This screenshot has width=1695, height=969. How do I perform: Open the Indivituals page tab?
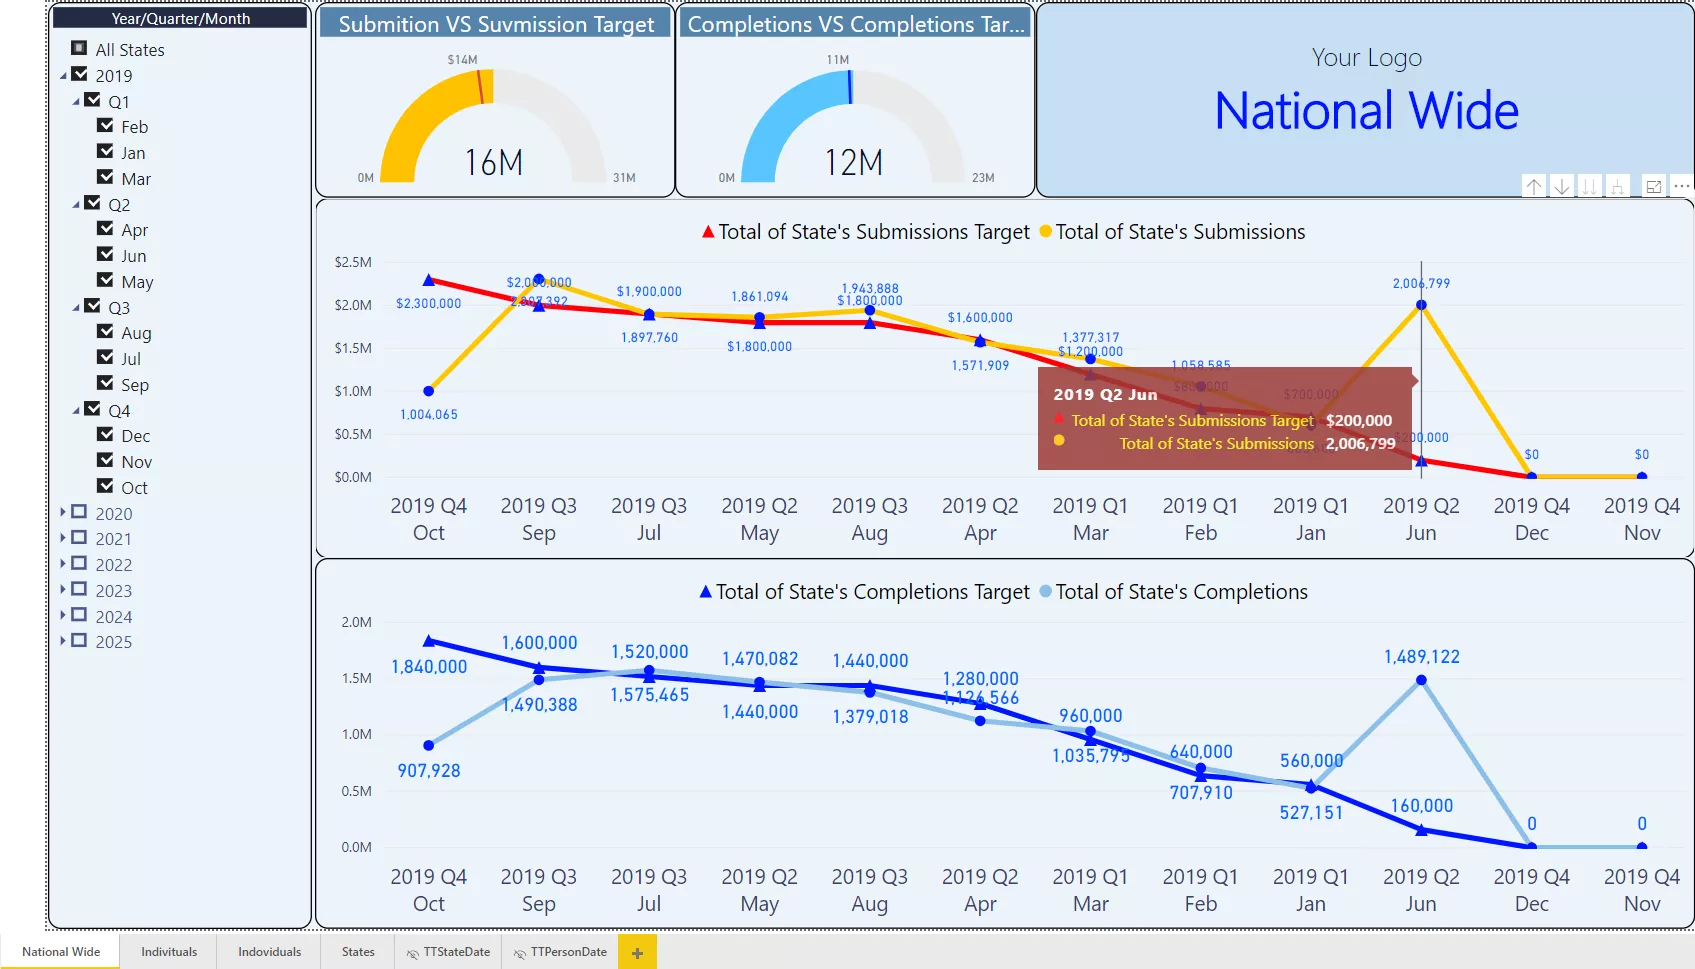(169, 952)
